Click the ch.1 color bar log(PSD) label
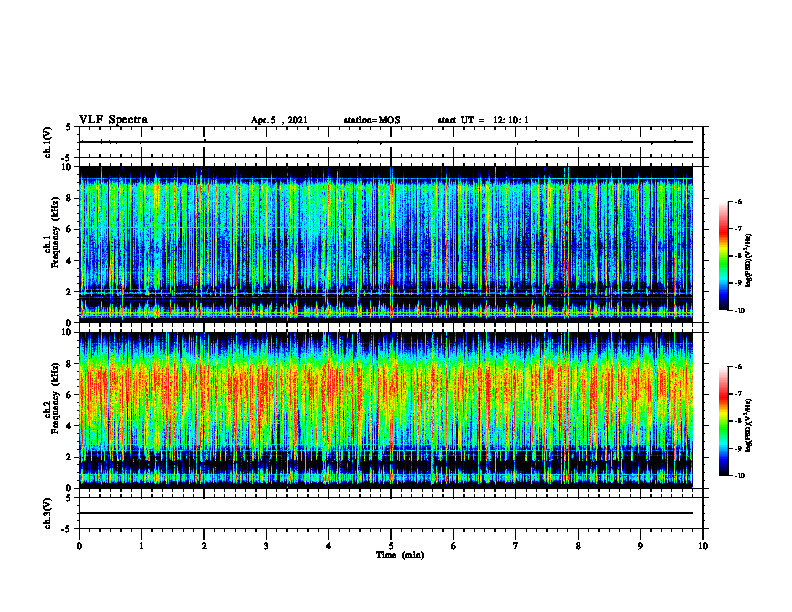The width and height of the screenshot is (792, 612). pyautogui.click(x=749, y=260)
